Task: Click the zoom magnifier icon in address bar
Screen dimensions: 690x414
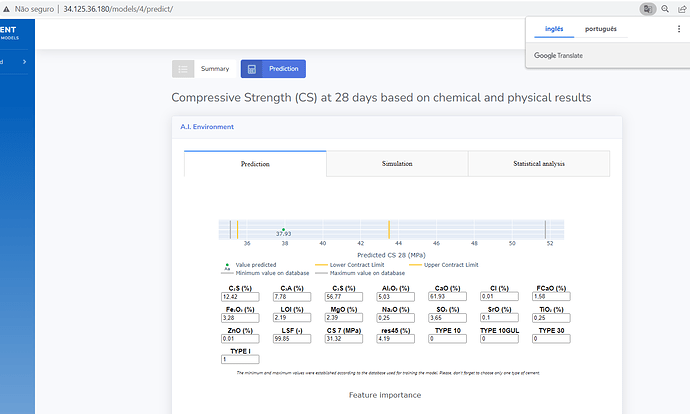Action: coord(665,8)
